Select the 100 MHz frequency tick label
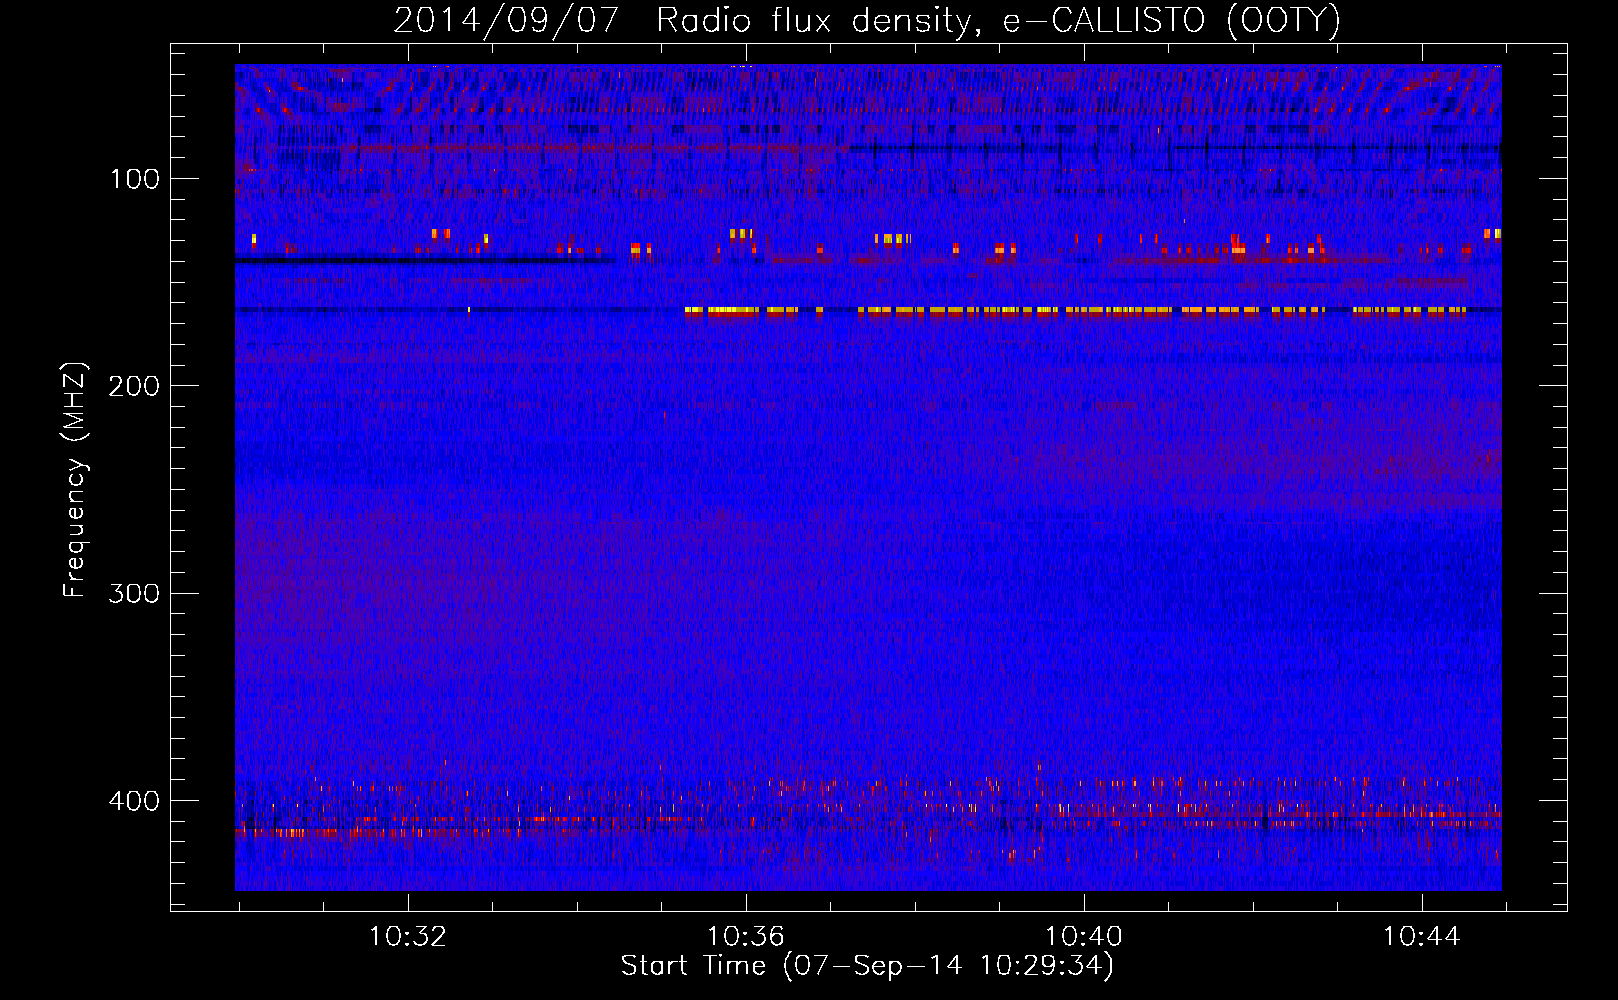Viewport: 1618px width, 1000px height. (x=135, y=180)
